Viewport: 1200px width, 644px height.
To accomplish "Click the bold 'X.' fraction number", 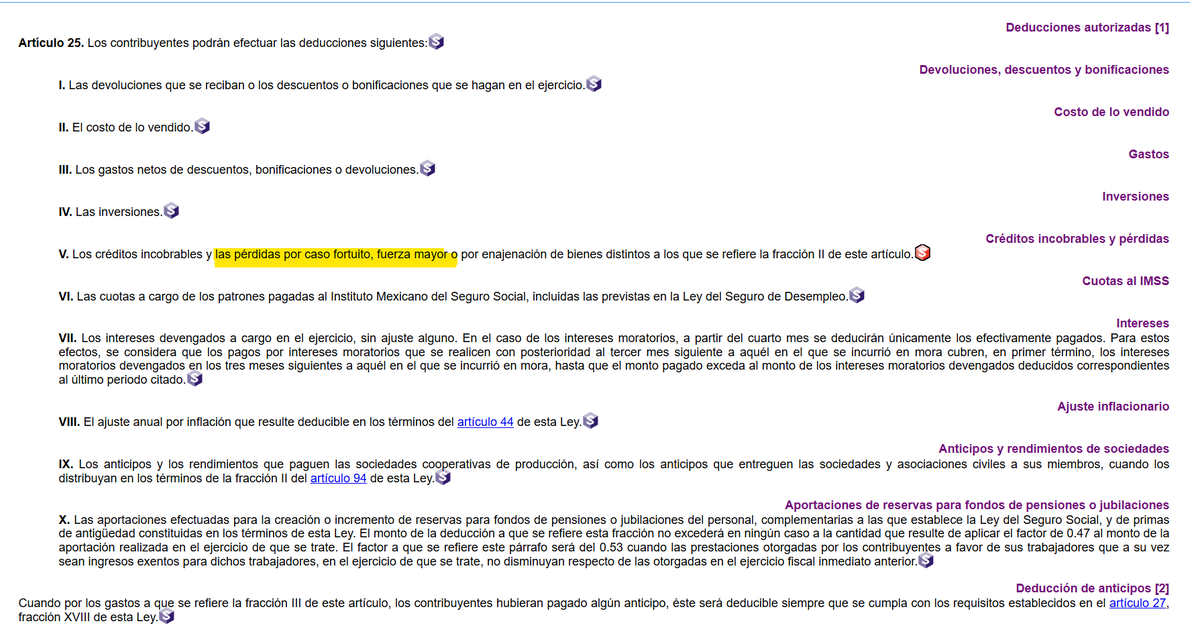I will pyautogui.click(x=64, y=520).
